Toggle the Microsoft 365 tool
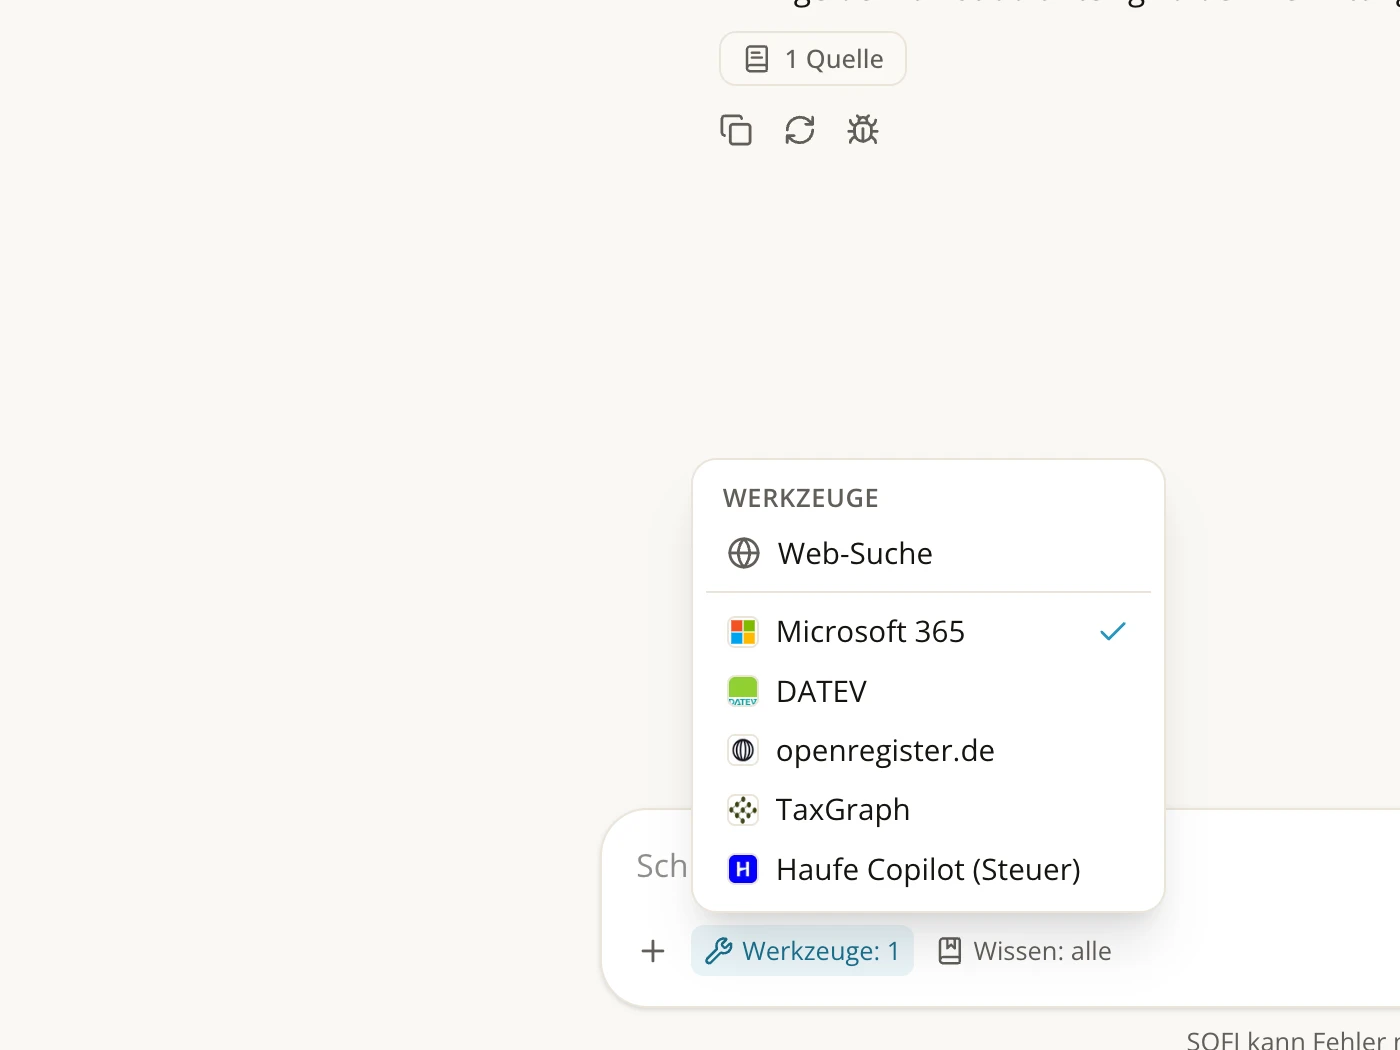 pos(928,632)
